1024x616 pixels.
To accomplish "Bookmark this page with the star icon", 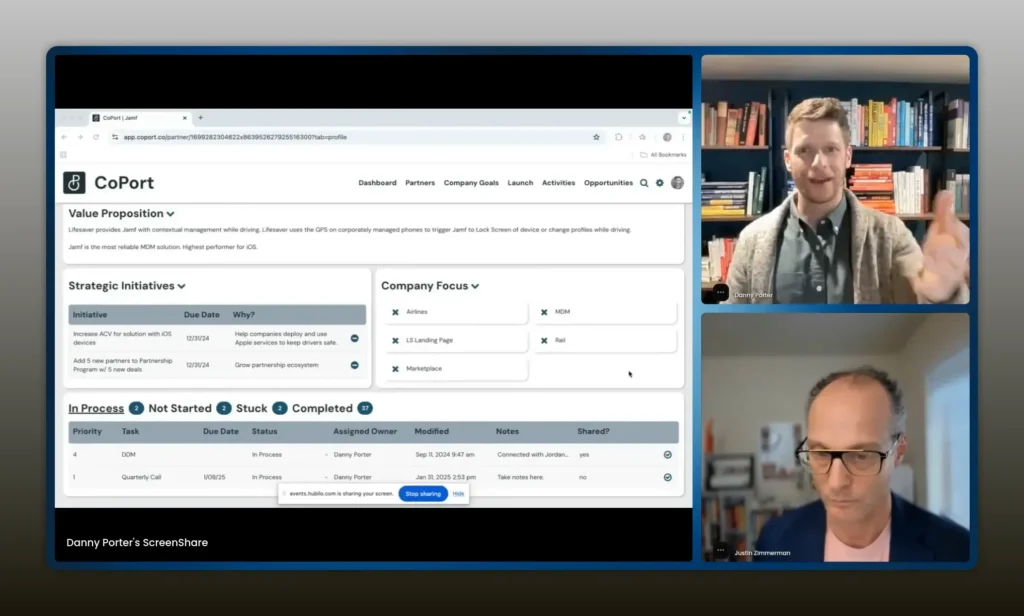I will (x=596, y=137).
